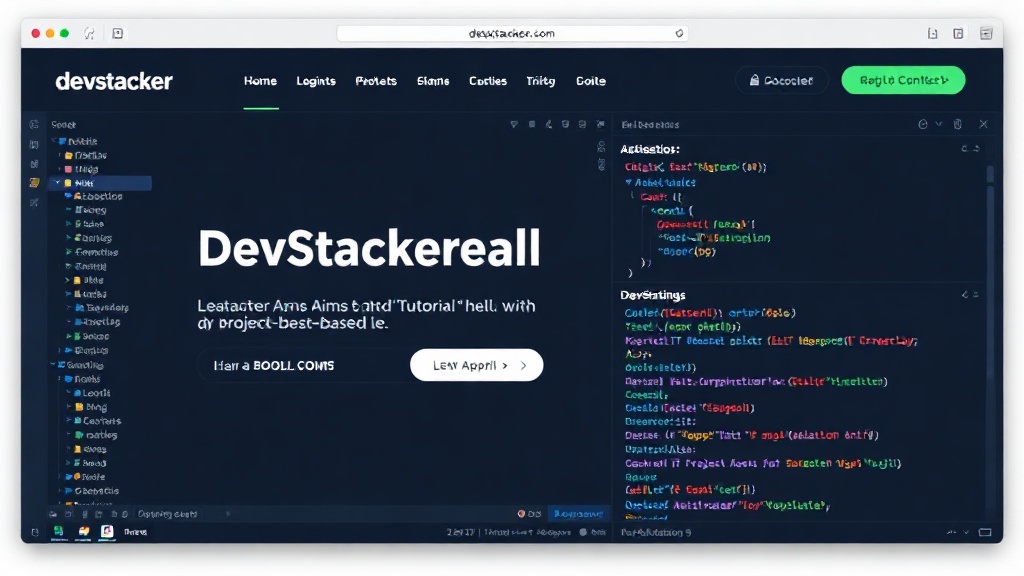Click the upper icon below editor toolbar's right end

tap(601, 147)
